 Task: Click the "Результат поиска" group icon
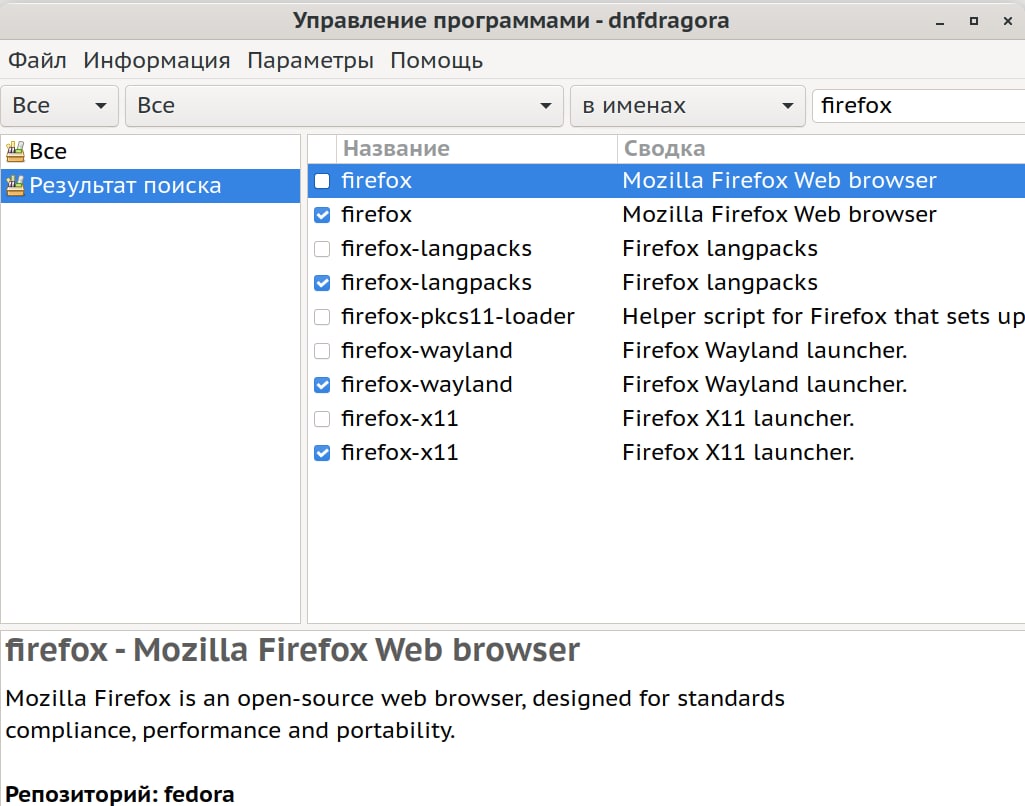pyautogui.click(x=15, y=186)
